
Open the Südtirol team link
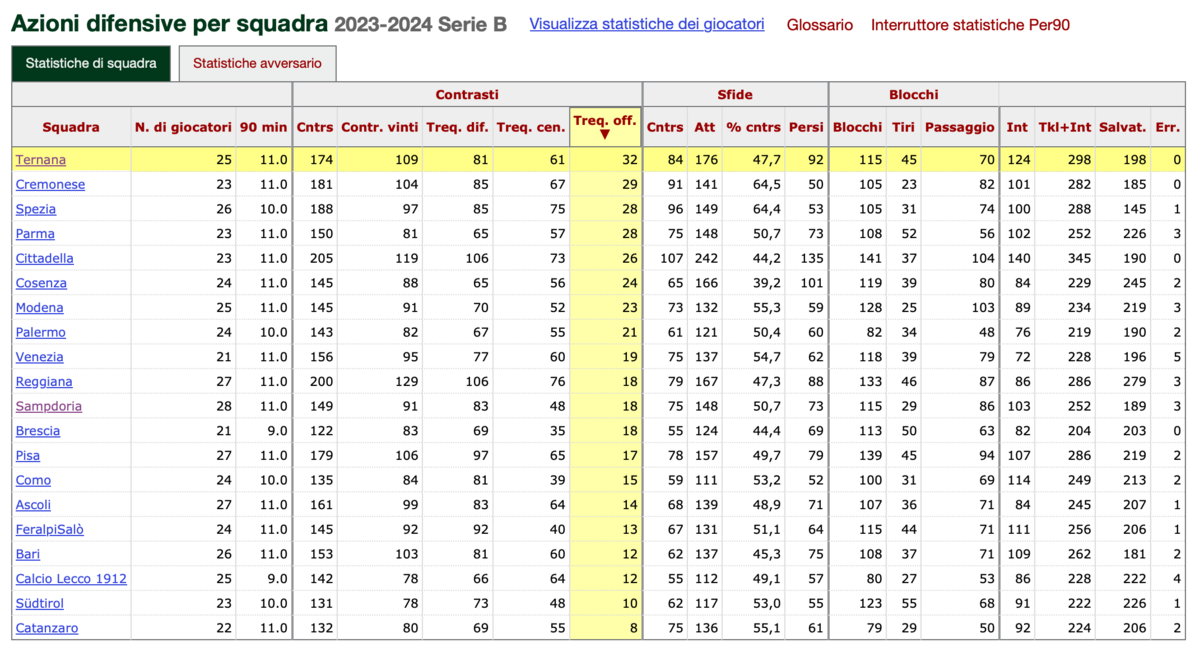(x=39, y=603)
